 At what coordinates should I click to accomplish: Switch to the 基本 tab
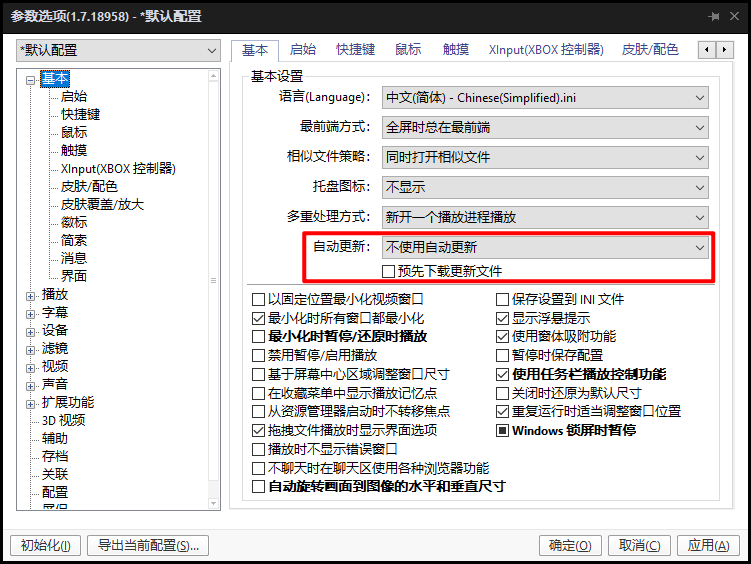(255, 50)
